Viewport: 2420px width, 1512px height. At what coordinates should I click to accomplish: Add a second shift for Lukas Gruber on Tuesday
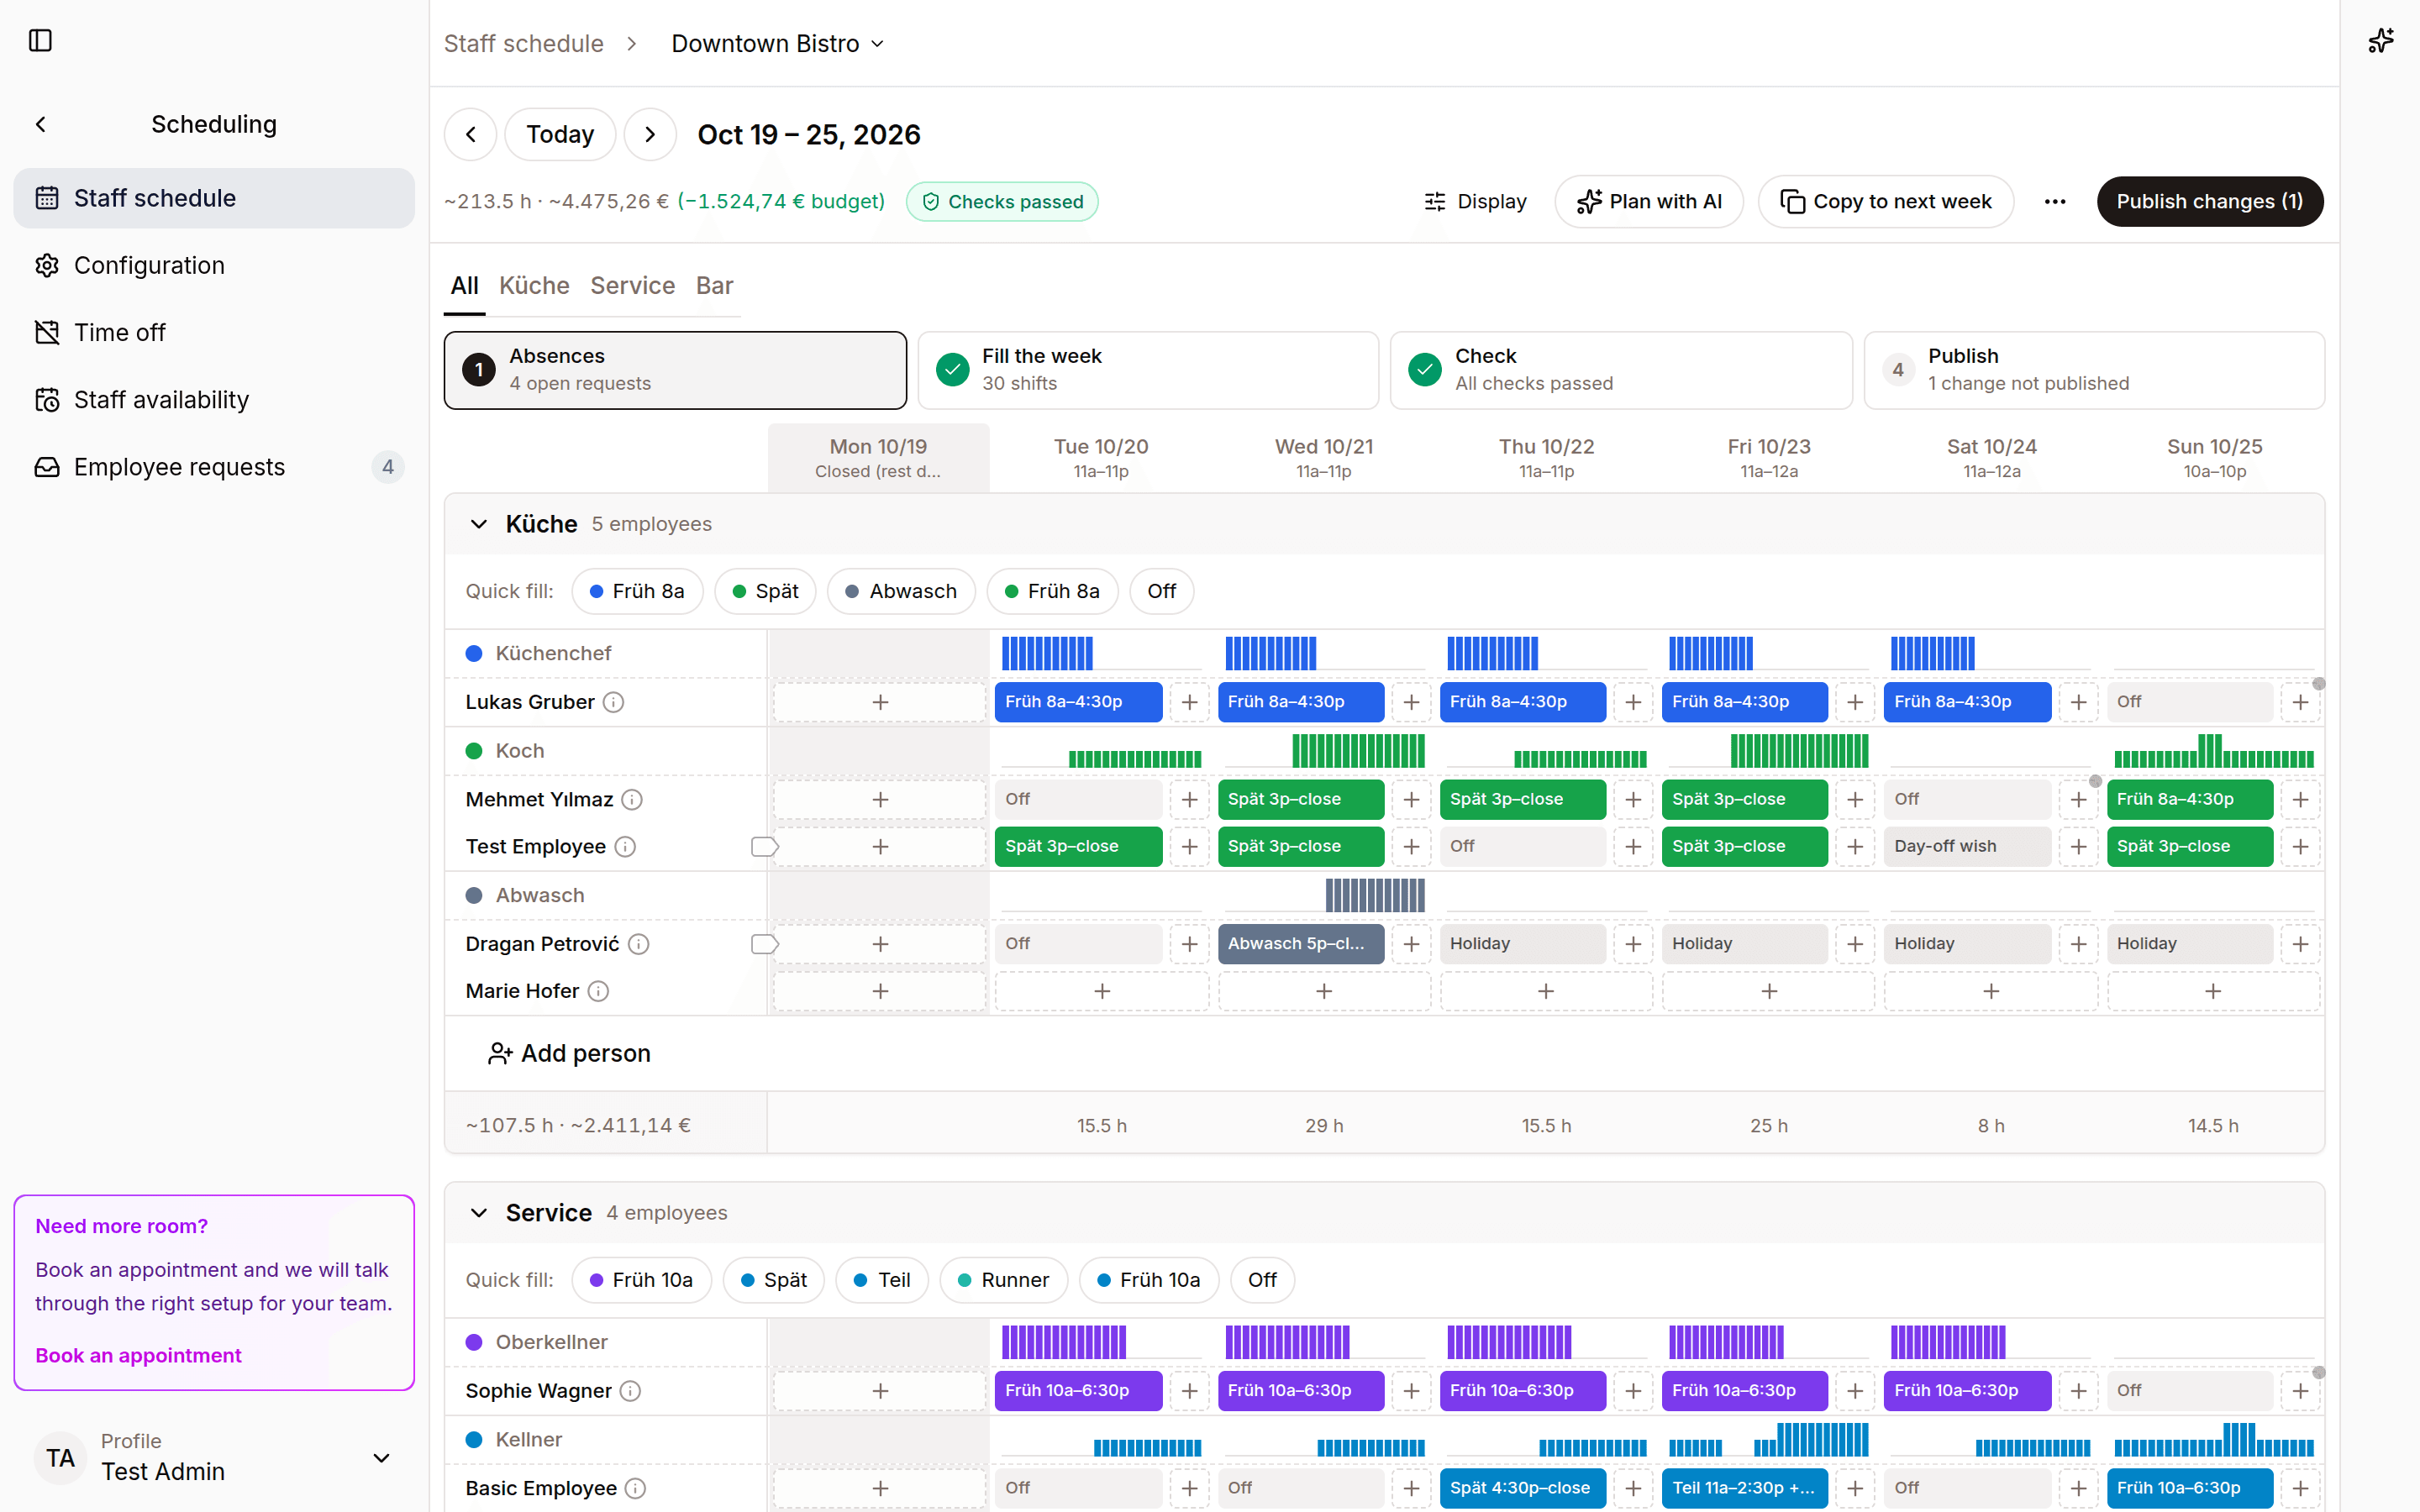coord(1189,702)
